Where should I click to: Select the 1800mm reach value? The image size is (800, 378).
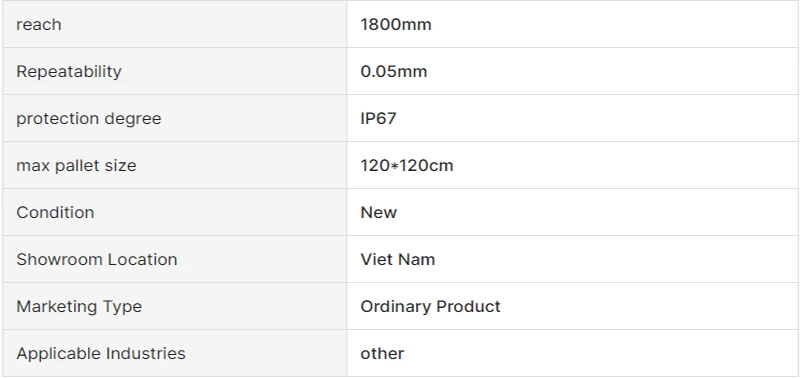(396, 24)
